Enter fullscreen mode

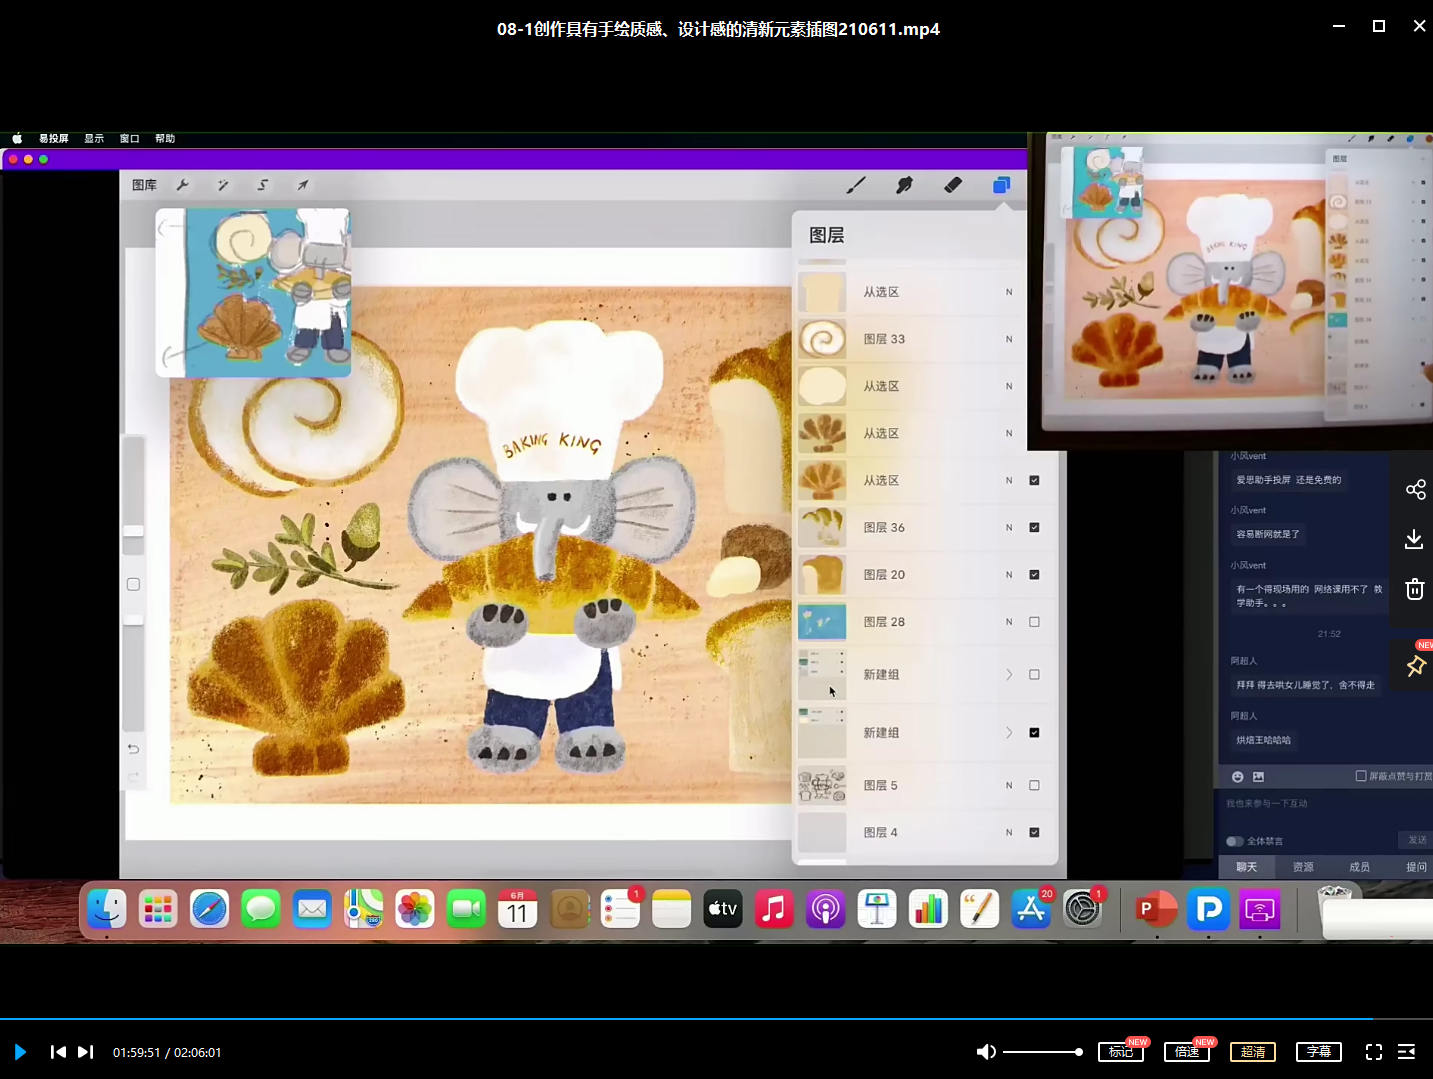click(1374, 1052)
